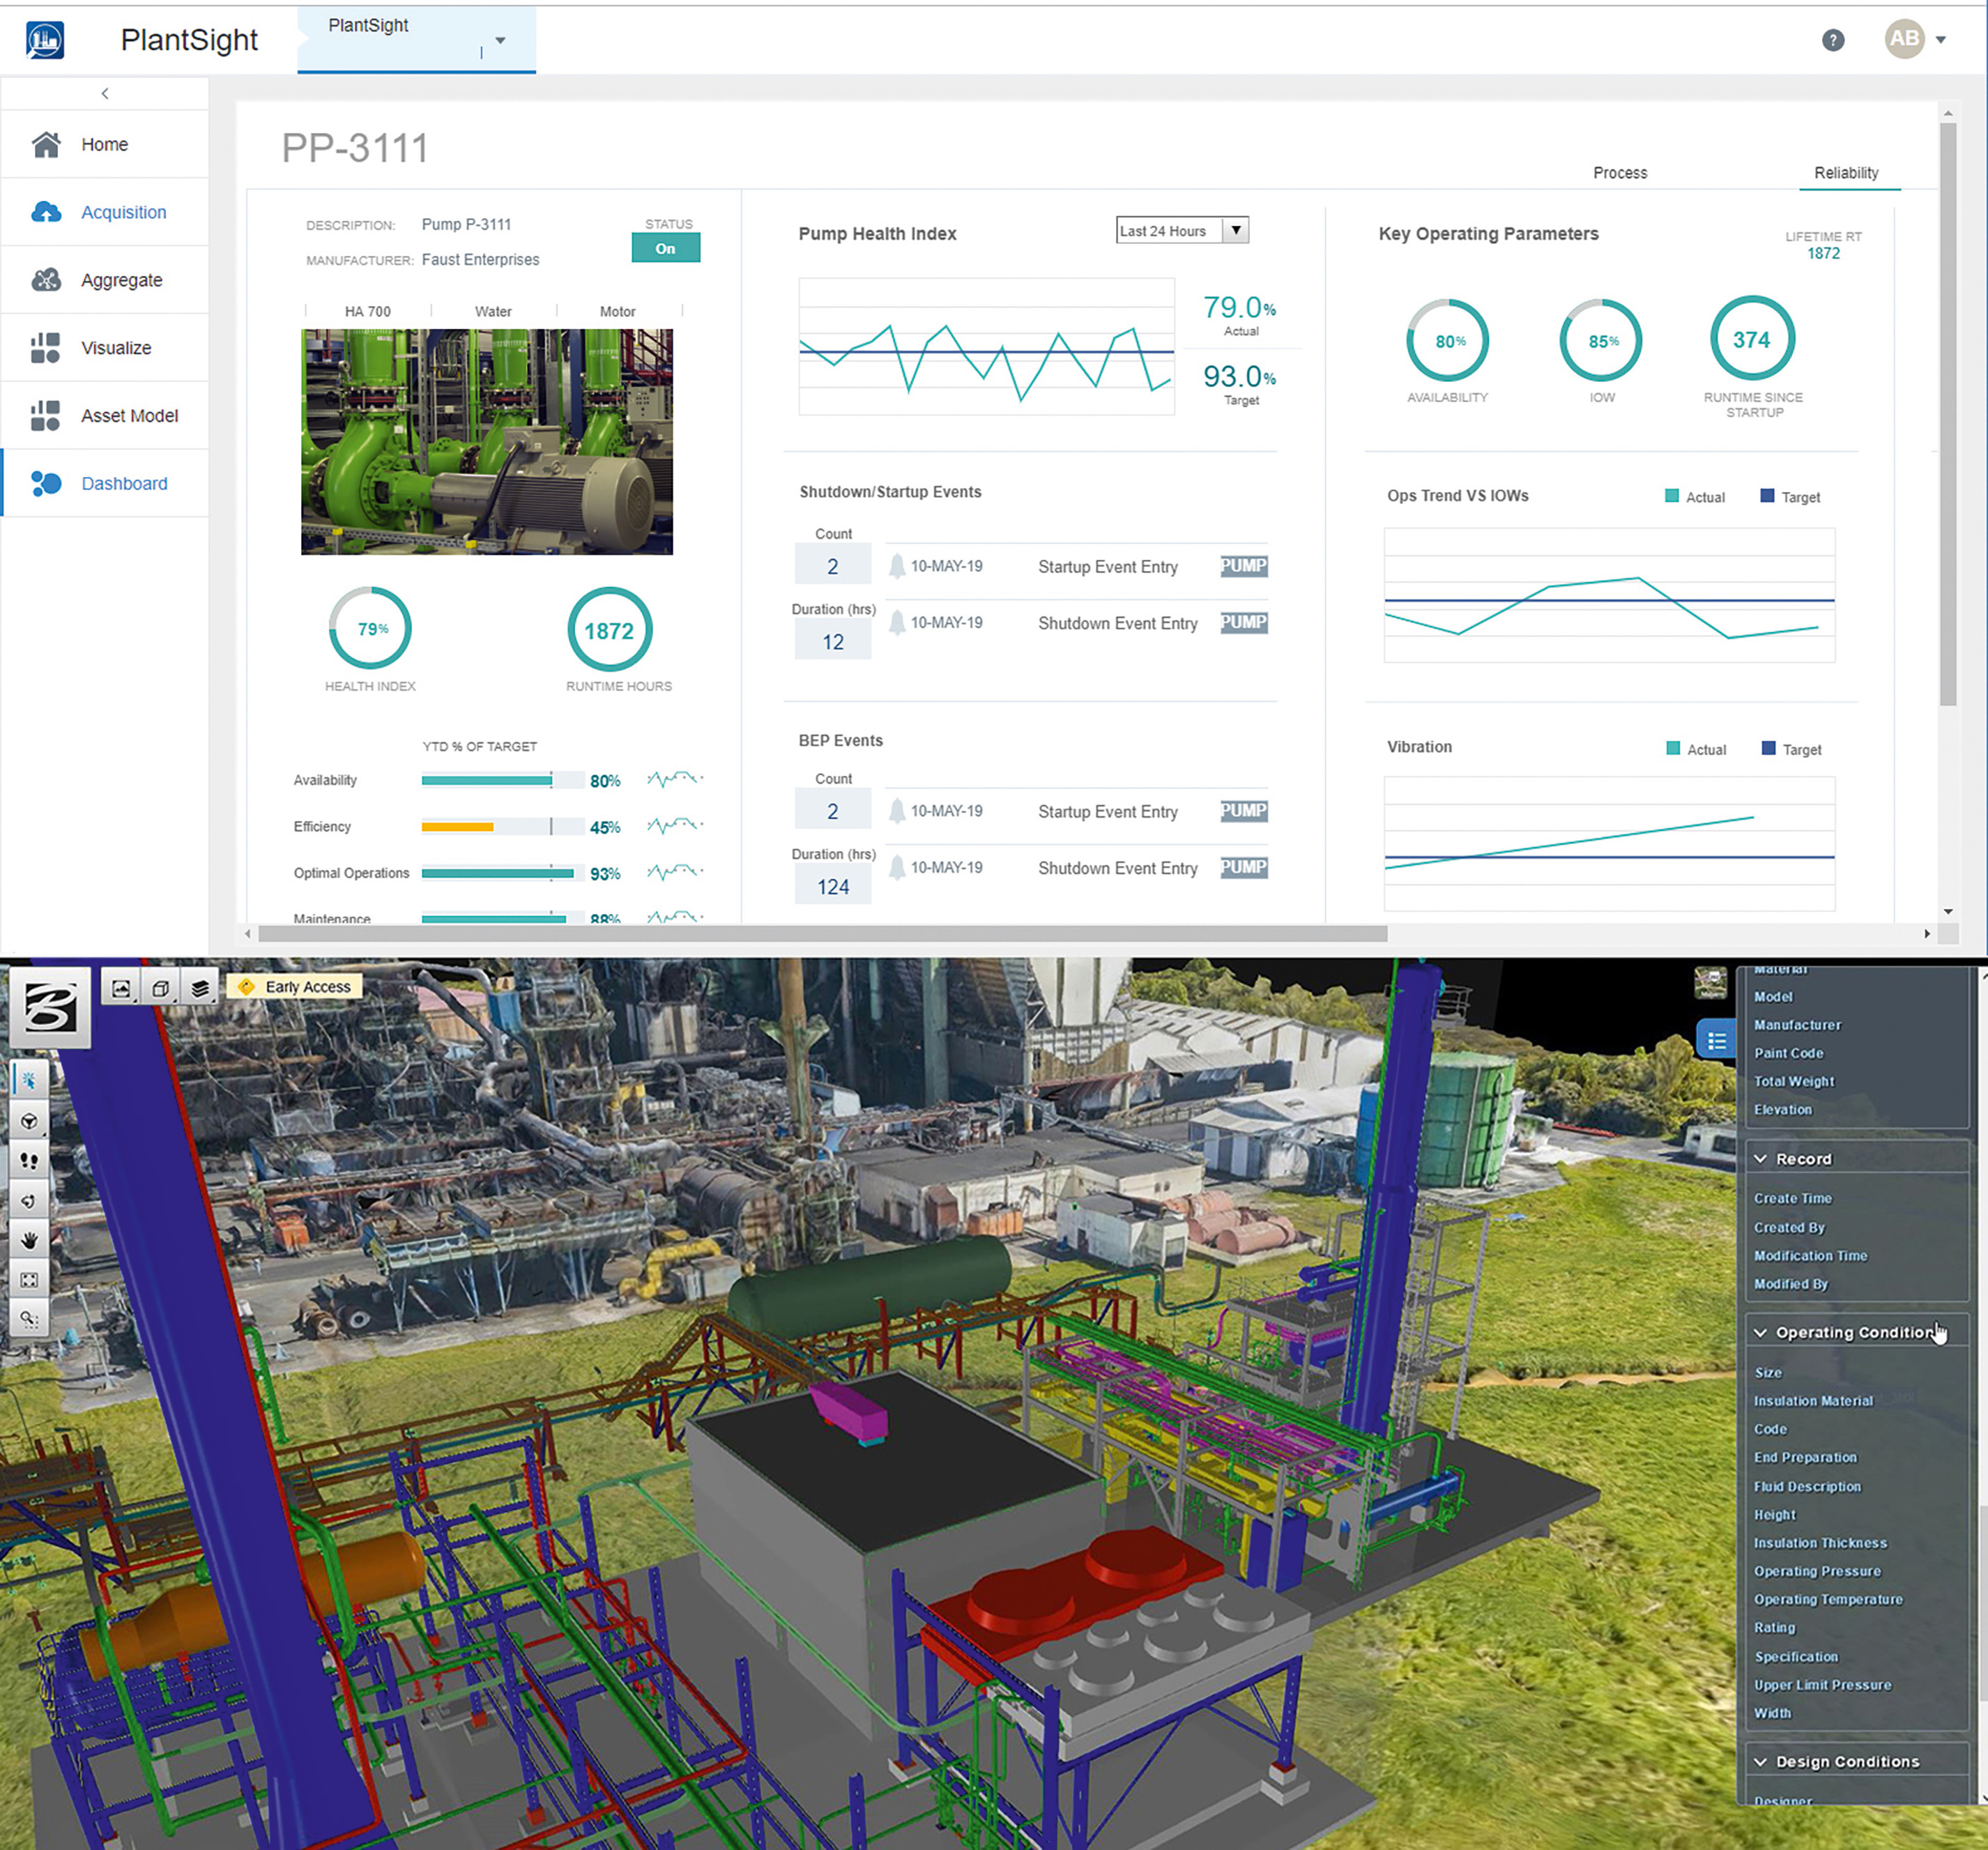
Task: Click the Pump Health Index chart
Action: 986,346
